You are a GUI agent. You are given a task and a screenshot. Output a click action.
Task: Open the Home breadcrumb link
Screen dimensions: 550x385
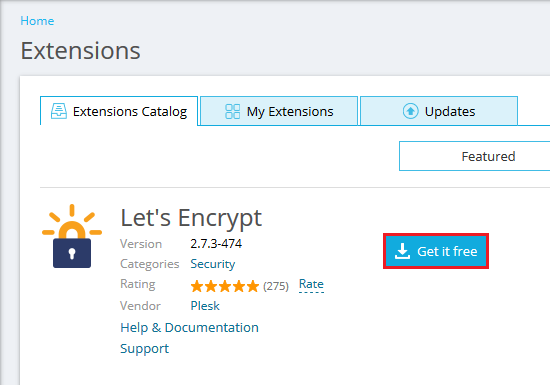click(37, 21)
